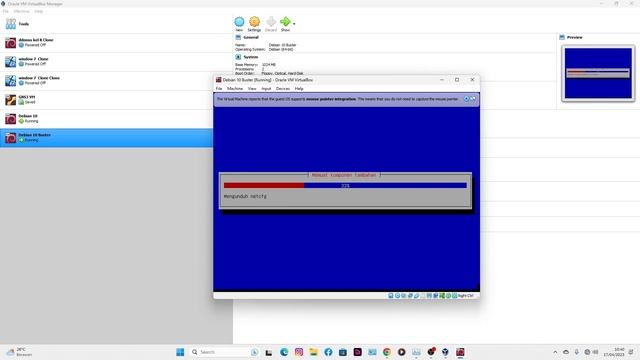The image size is (640, 360).
Task: Click the VM preview thumbnail
Action: 598,73
